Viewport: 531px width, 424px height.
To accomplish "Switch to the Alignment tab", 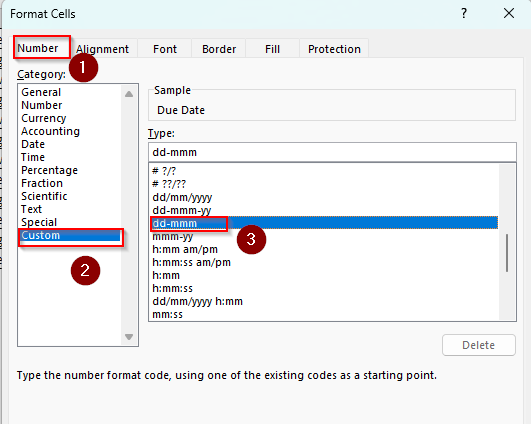I will click(102, 49).
